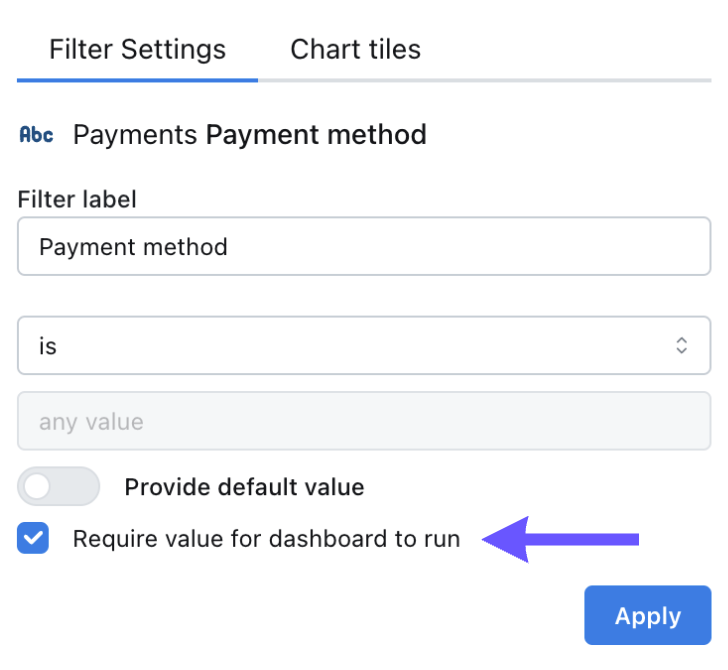The image size is (728, 670).
Task: Click the 'Payments Payment method' field heading
Action: click(x=250, y=135)
